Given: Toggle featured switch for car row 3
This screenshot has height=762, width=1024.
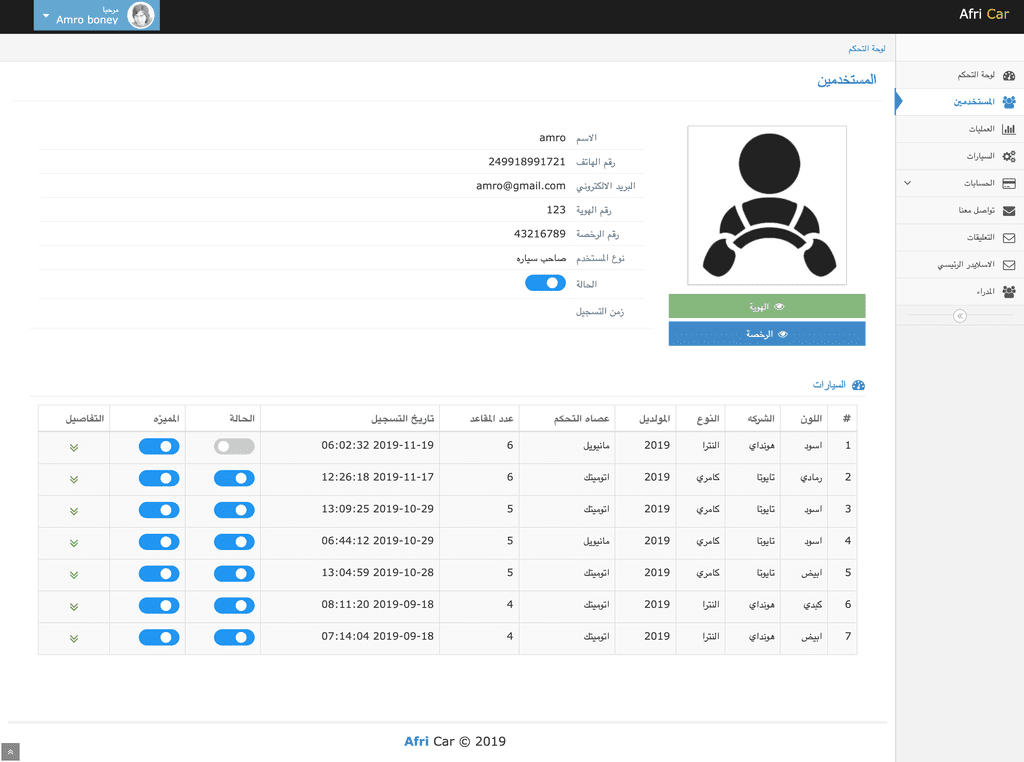Looking at the screenshot, I should 159,510.
